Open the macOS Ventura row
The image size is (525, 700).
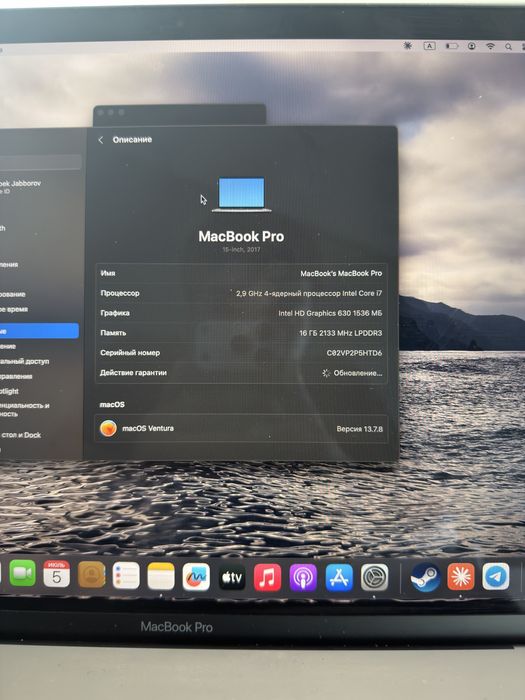coord(241,429)
